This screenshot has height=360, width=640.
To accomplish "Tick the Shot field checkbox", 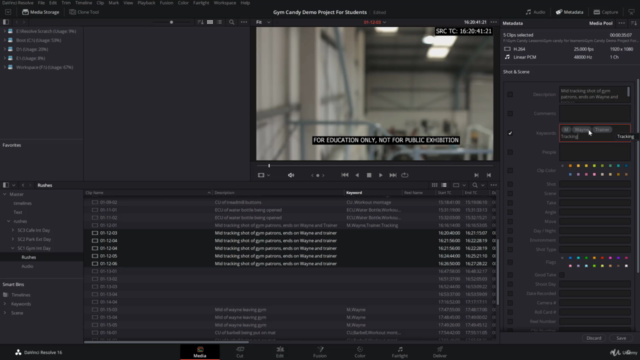I will 510,184.
